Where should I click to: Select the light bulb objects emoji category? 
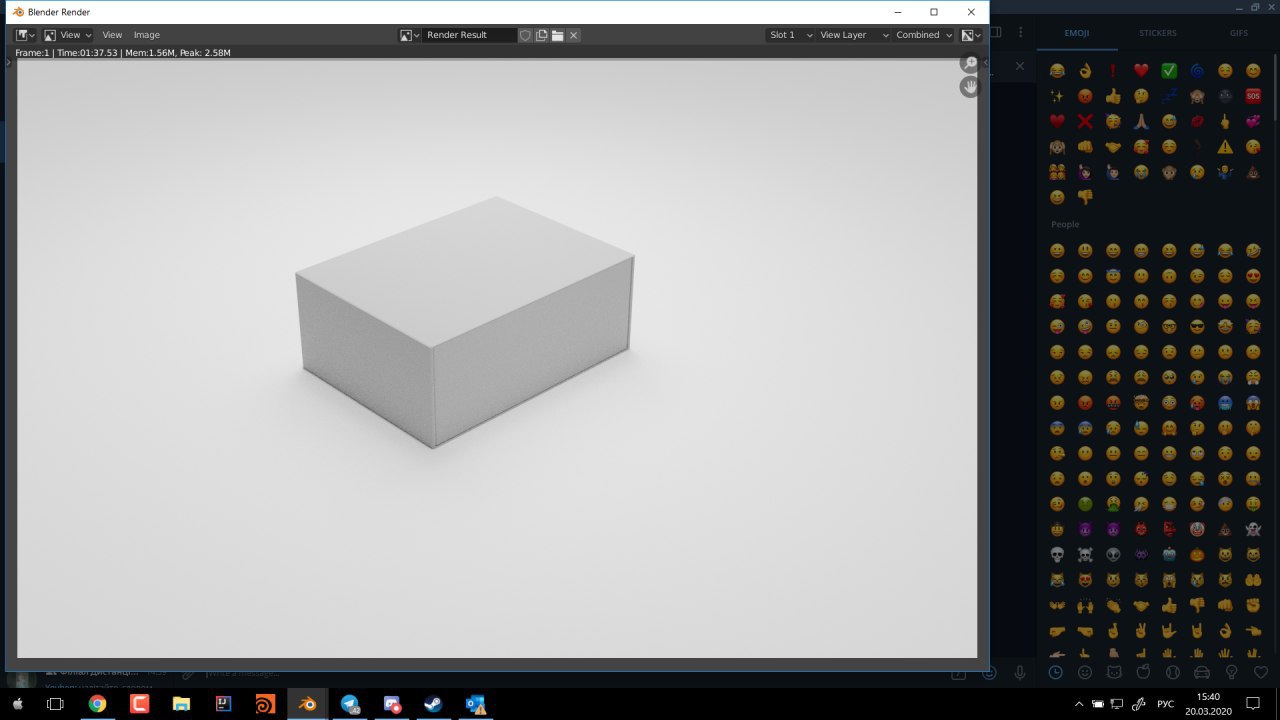coord(1232,672)
